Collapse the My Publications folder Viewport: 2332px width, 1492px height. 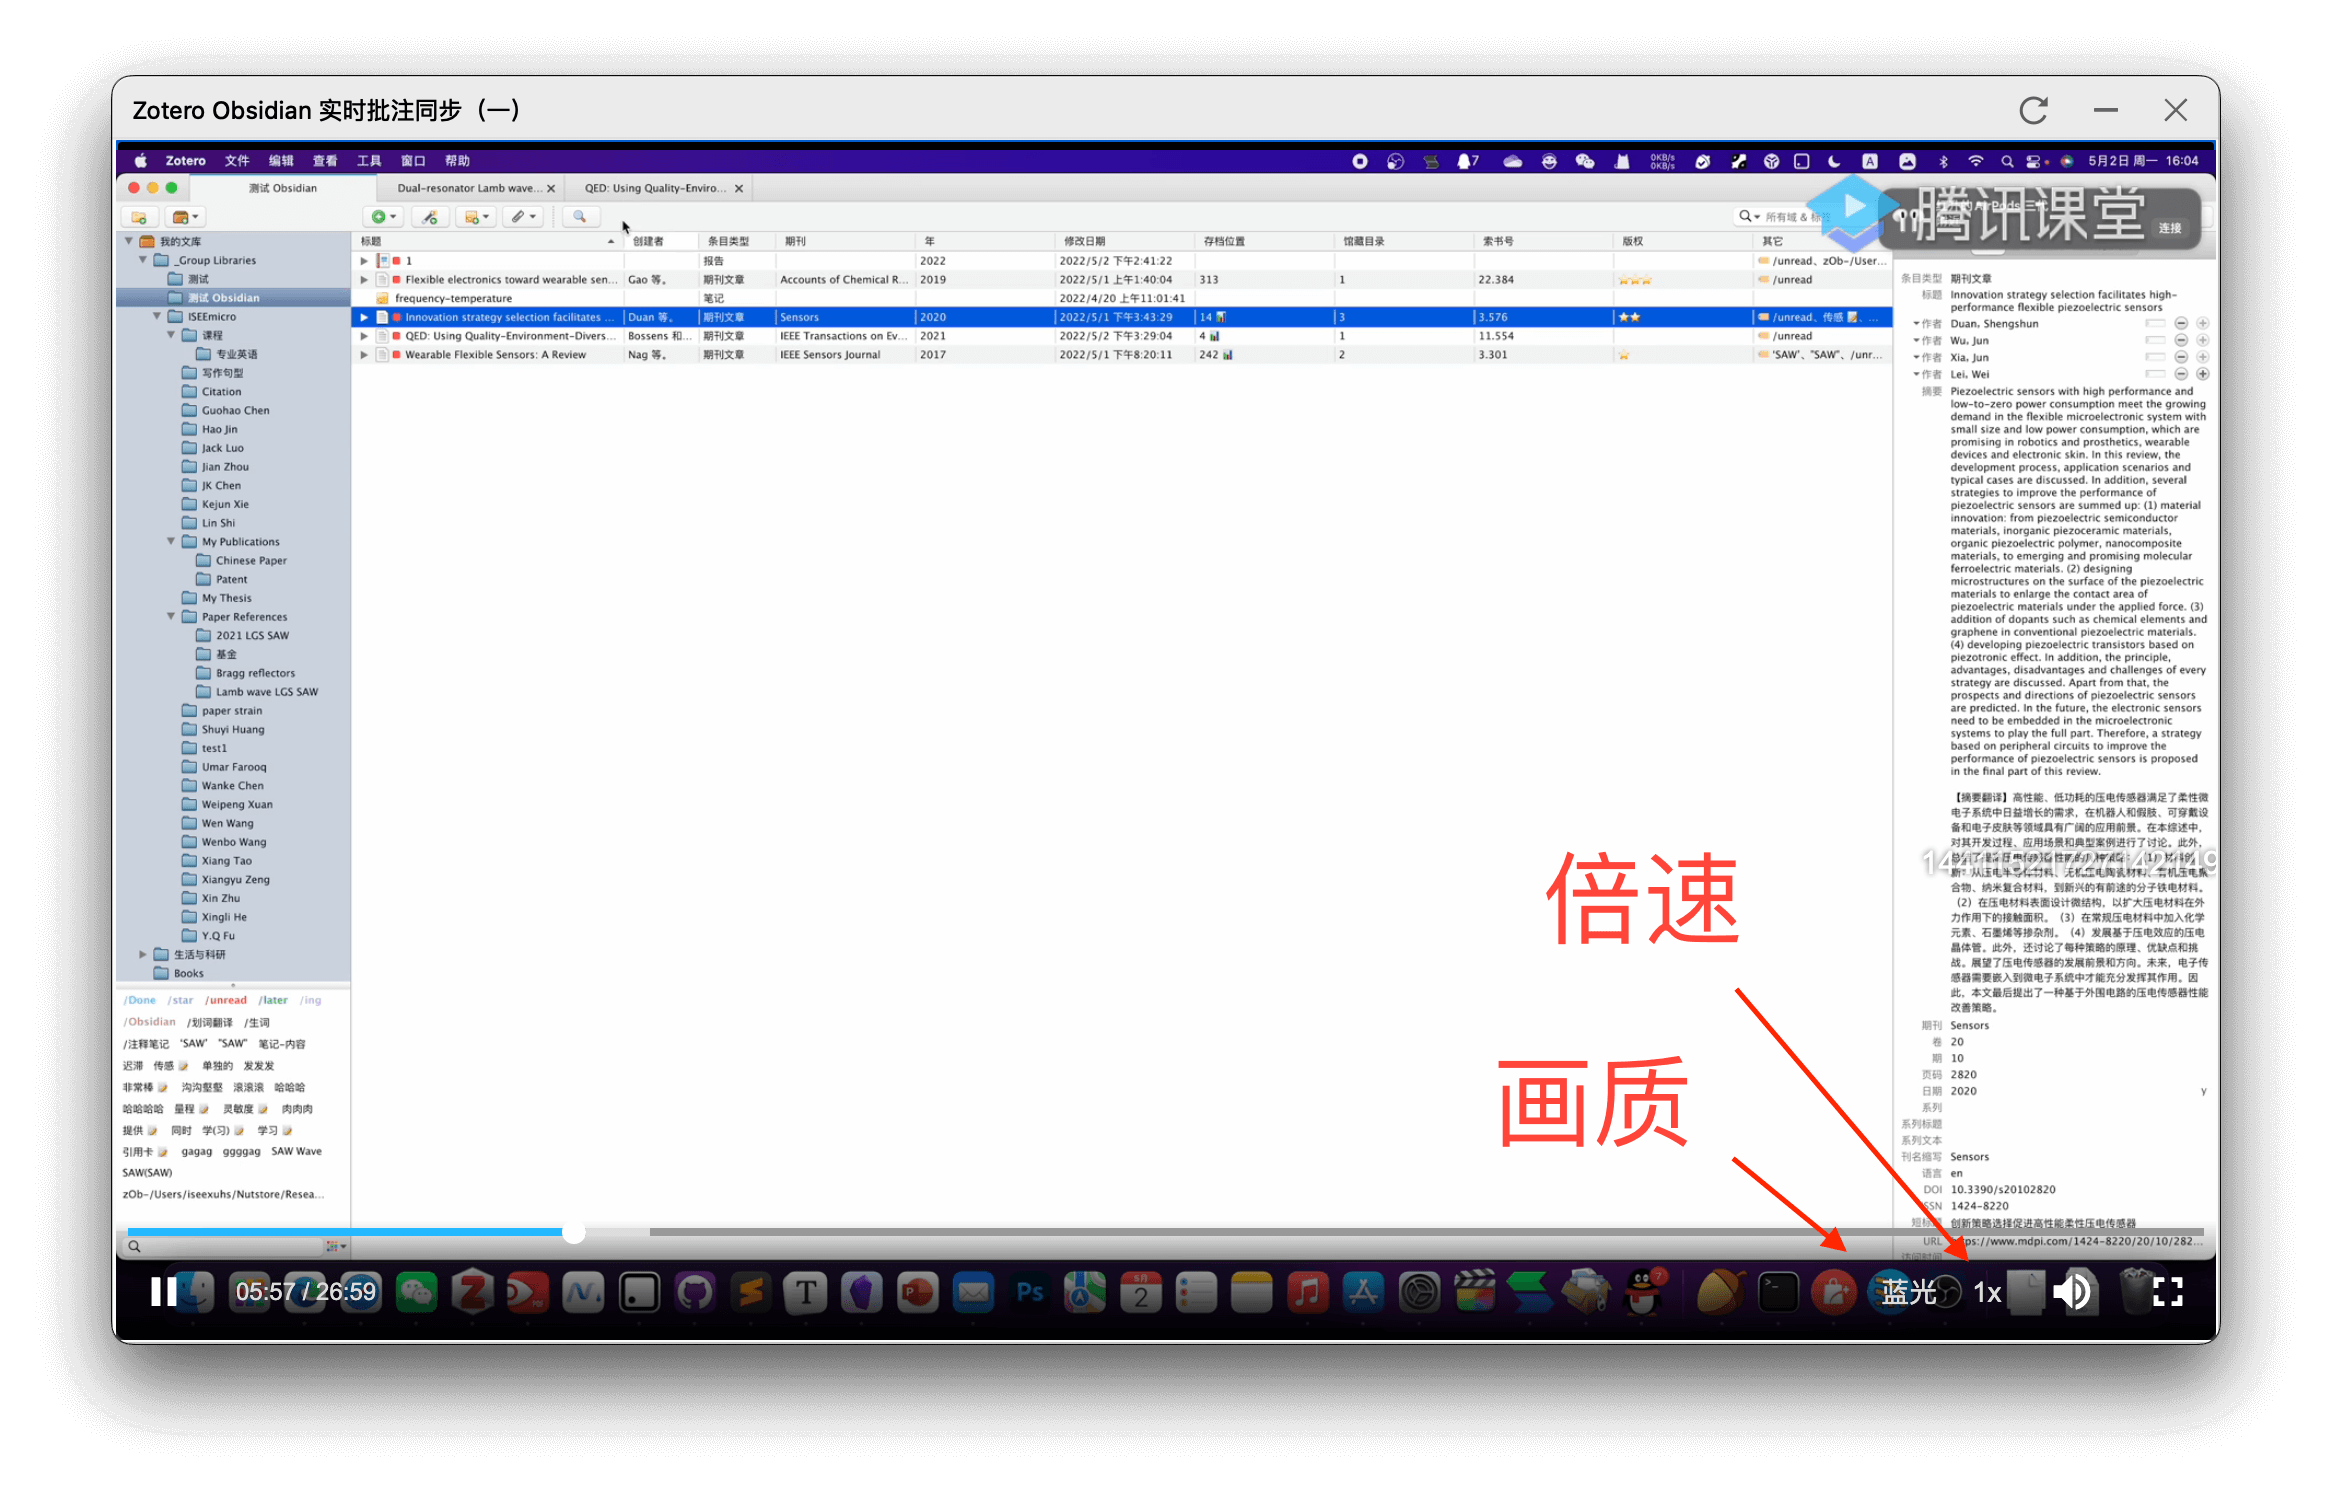tap(171, 541)
